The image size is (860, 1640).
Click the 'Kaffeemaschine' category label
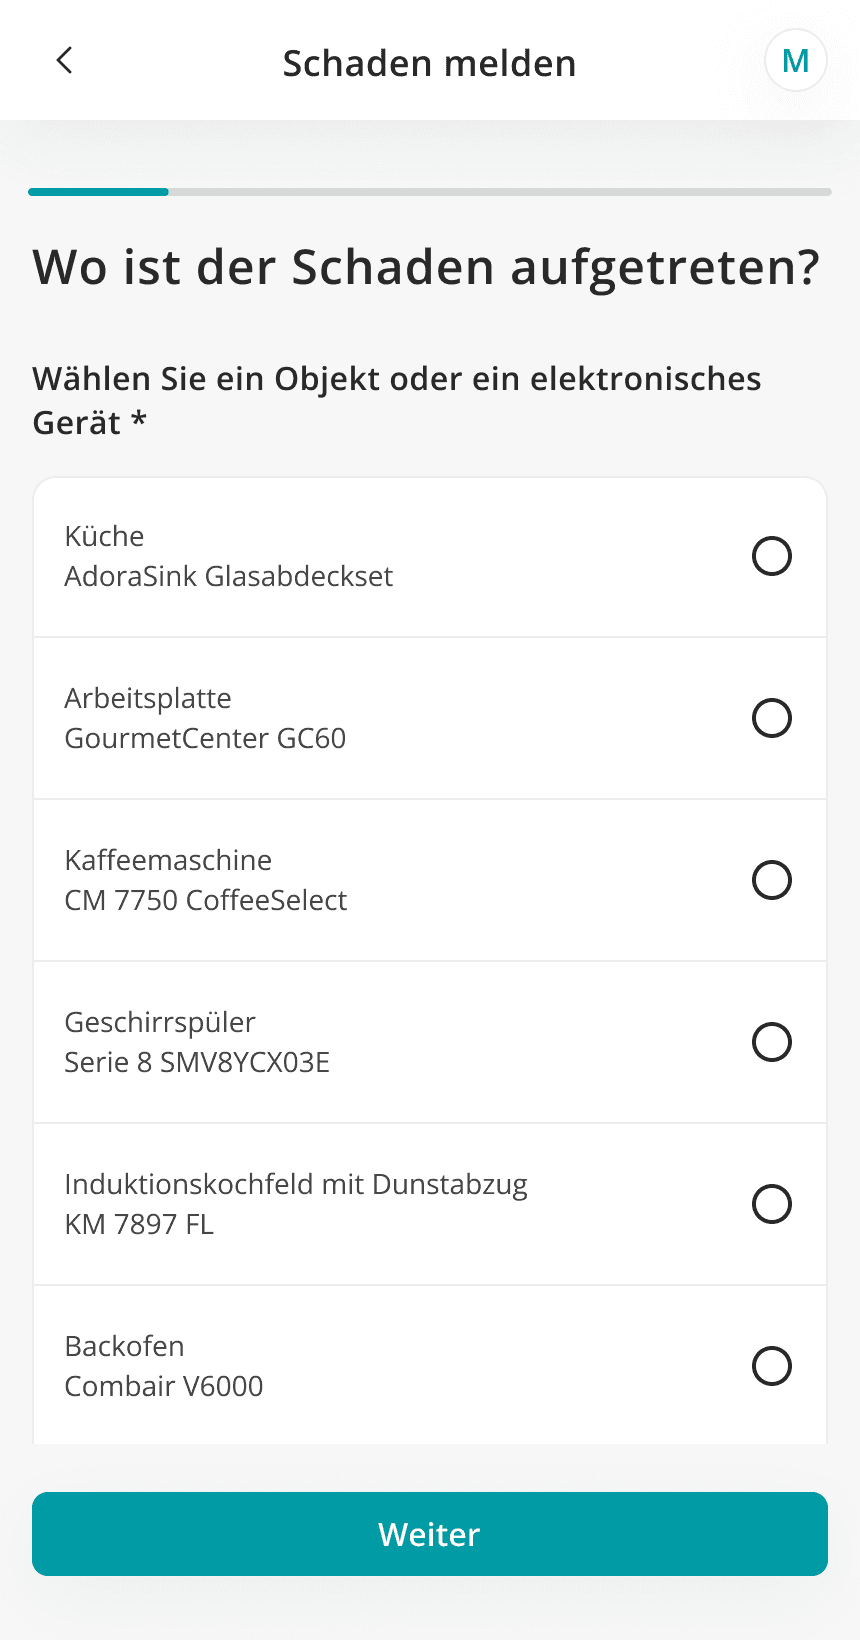click(168, 860)
